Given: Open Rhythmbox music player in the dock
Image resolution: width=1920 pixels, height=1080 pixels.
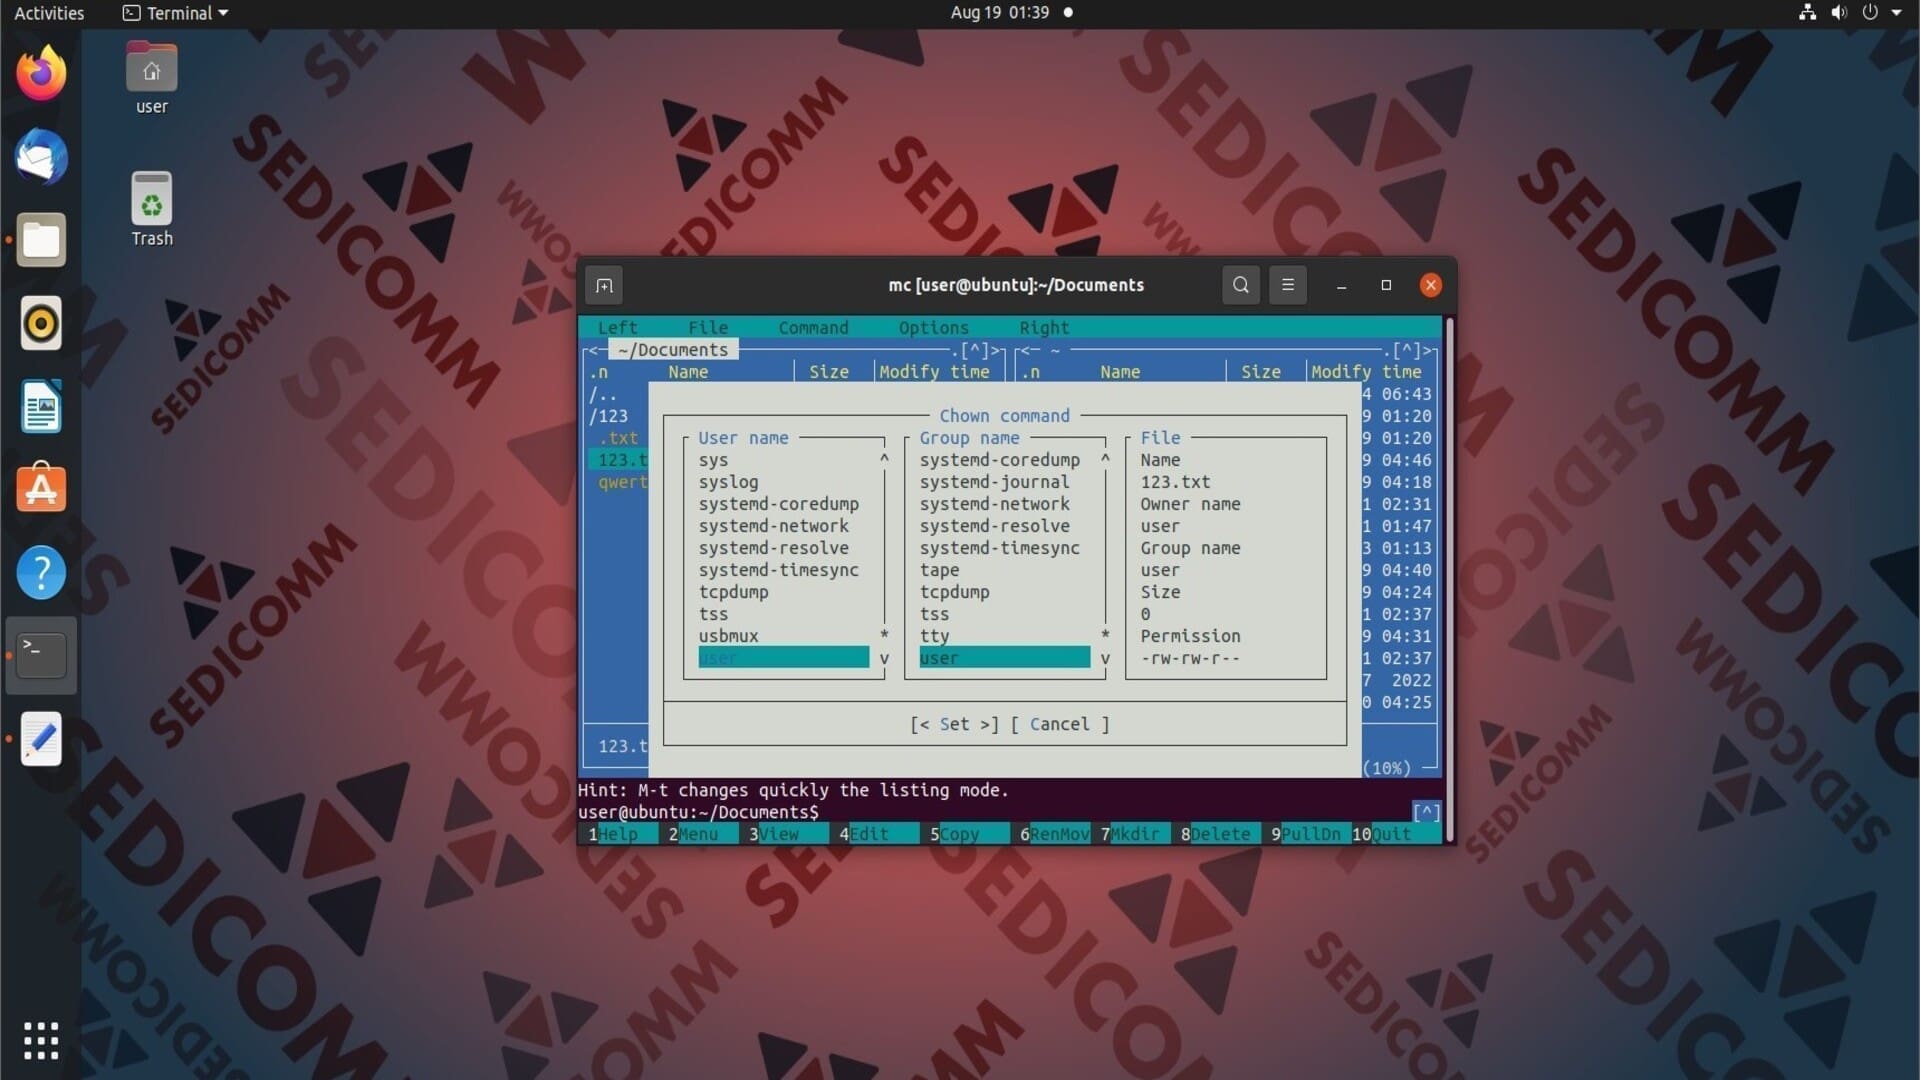Looking at the screenshot, I should [x=41, y=323].
